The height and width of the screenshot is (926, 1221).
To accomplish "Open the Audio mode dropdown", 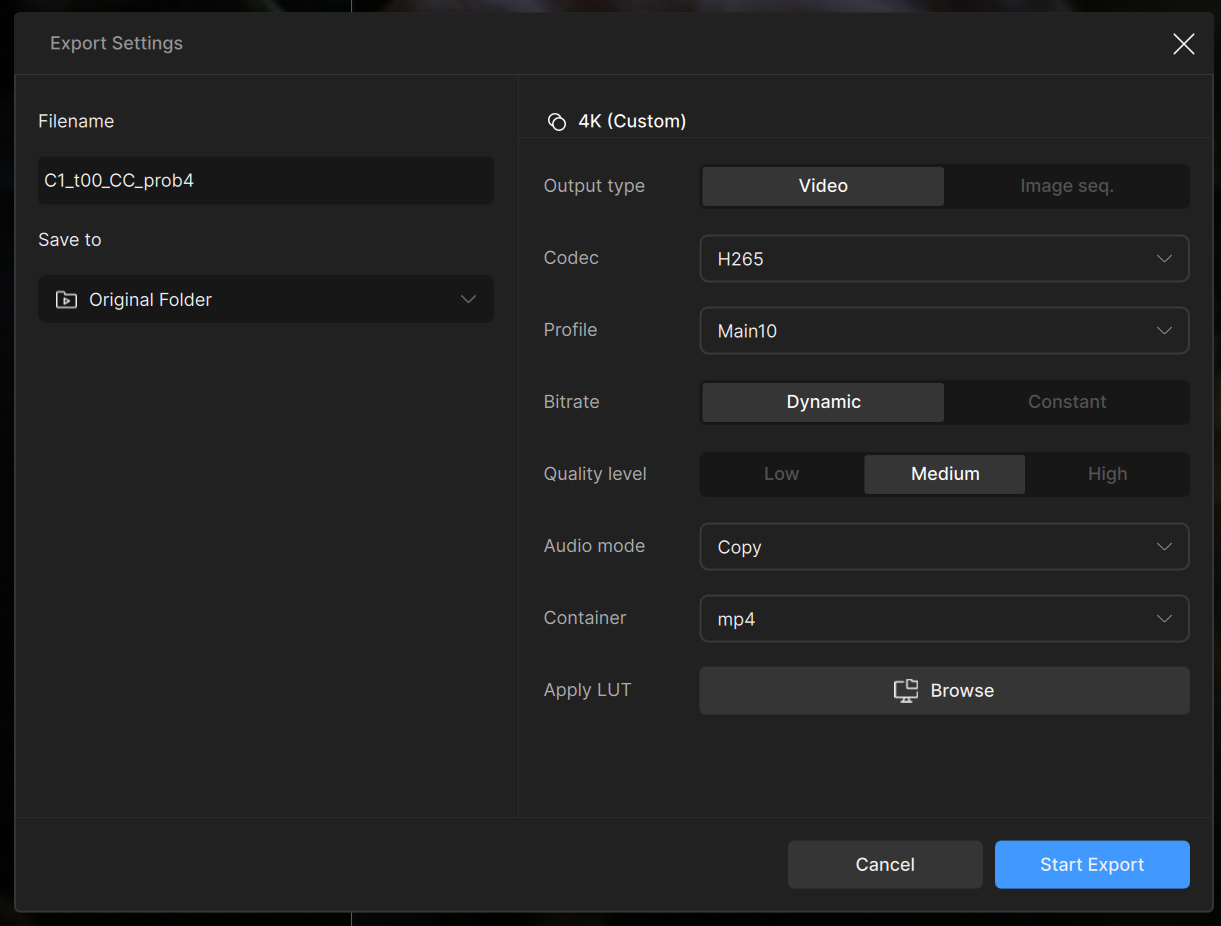I will pyautogui.click(x=944, y=547).
